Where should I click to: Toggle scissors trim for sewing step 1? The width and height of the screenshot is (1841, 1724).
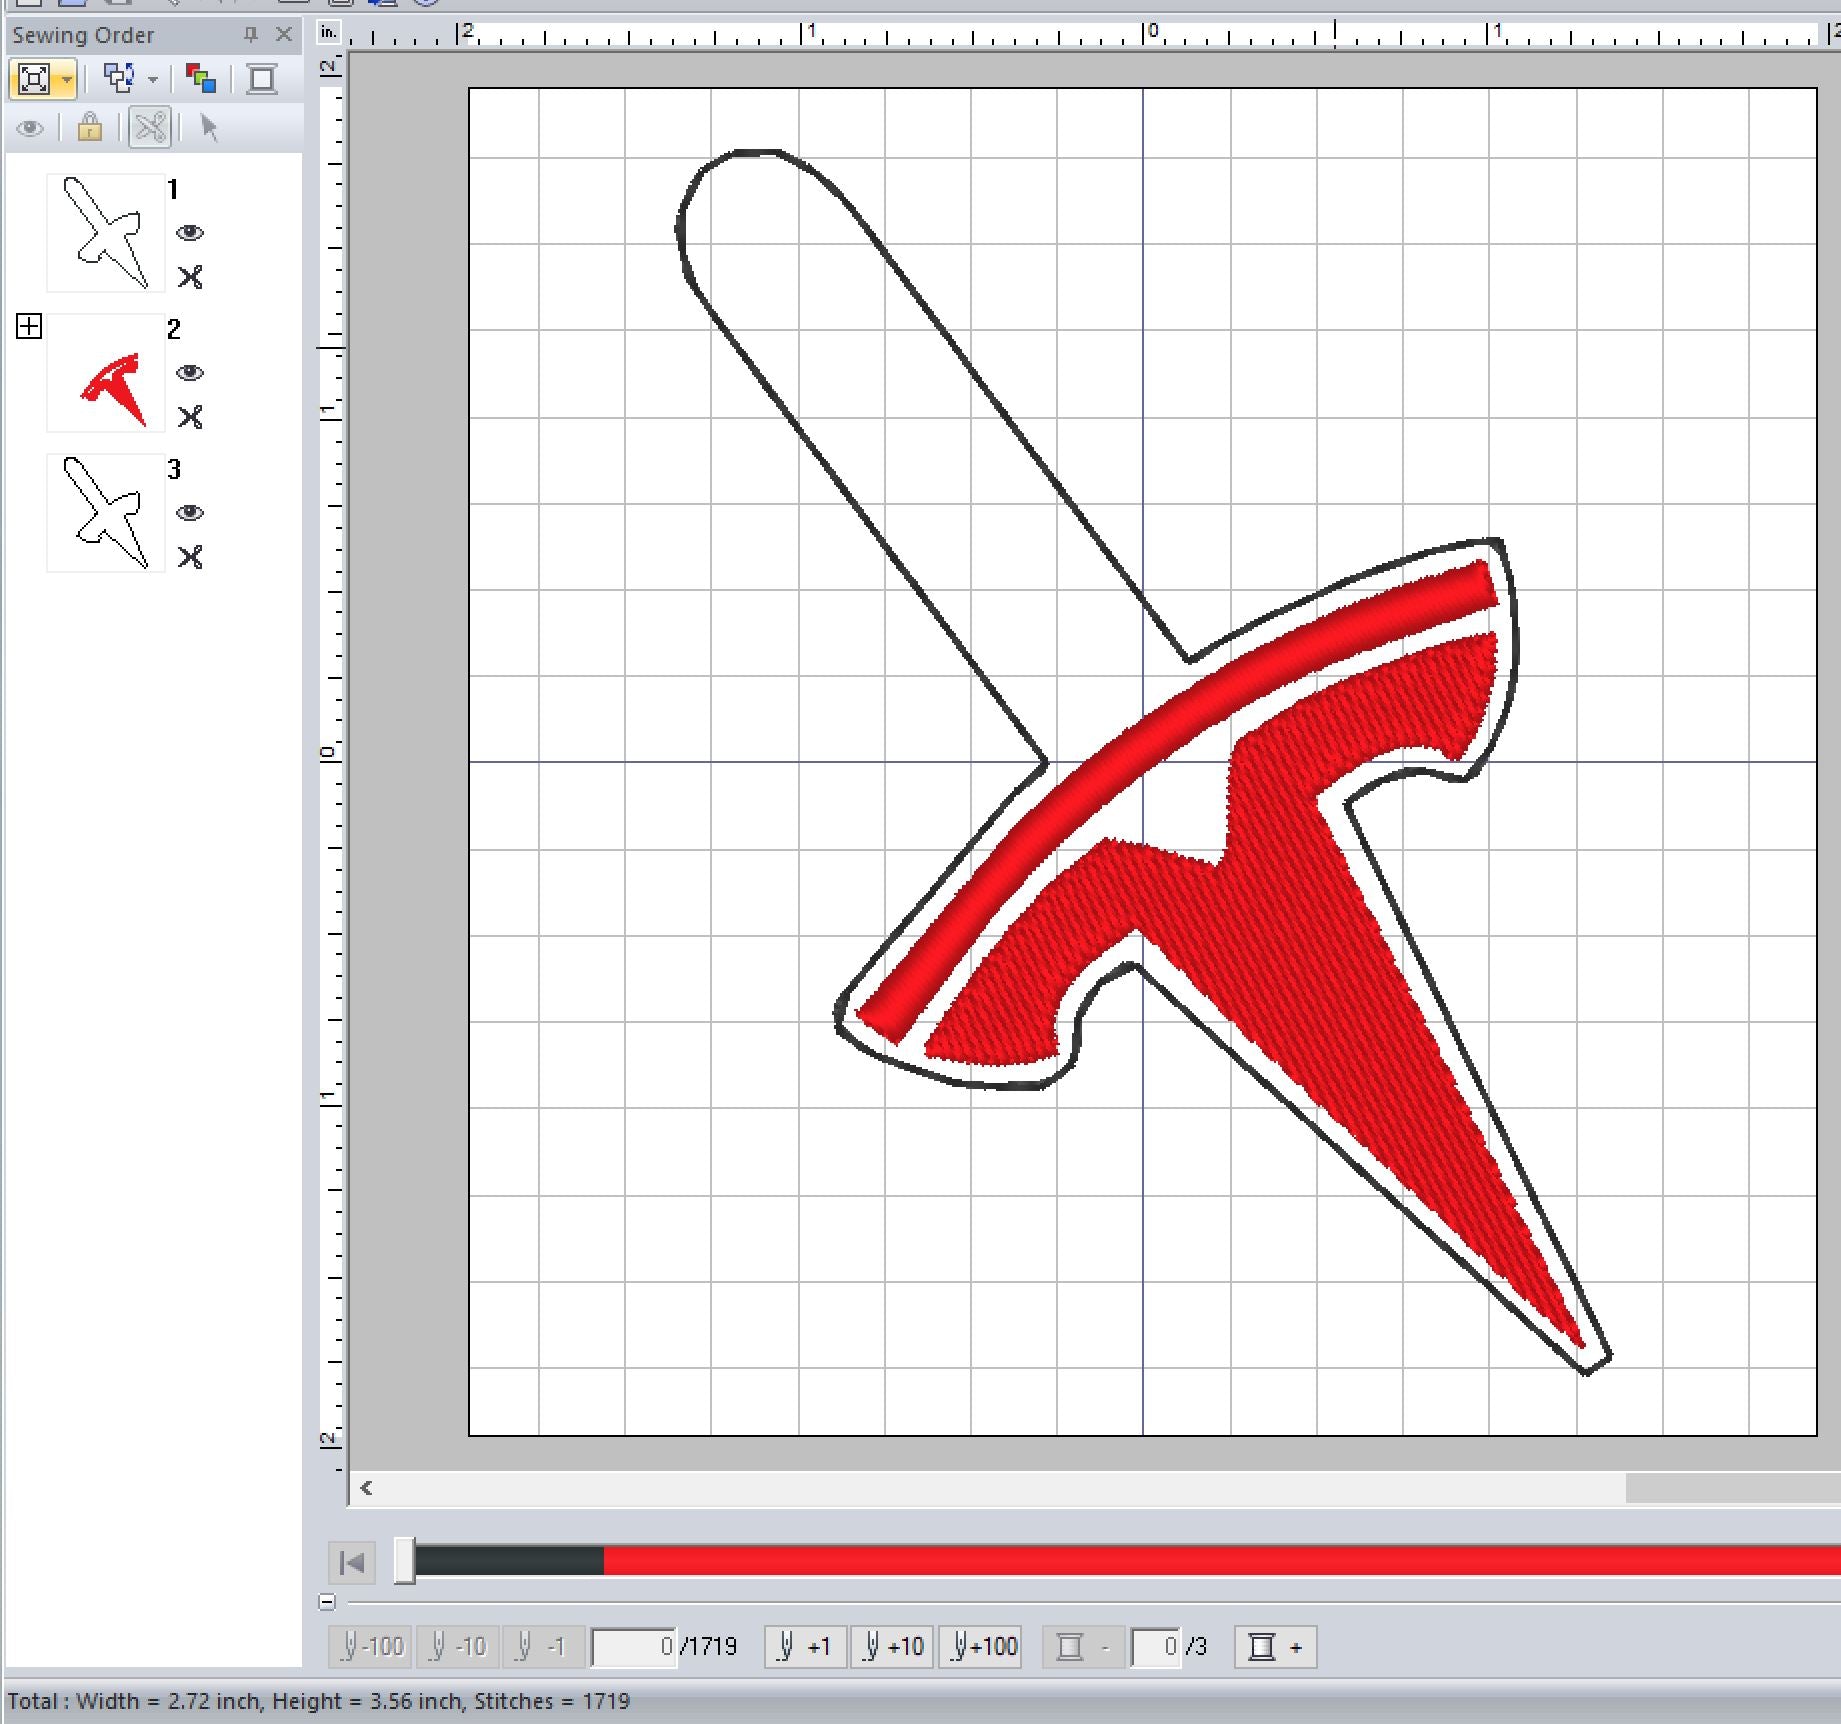click(190, 277)
